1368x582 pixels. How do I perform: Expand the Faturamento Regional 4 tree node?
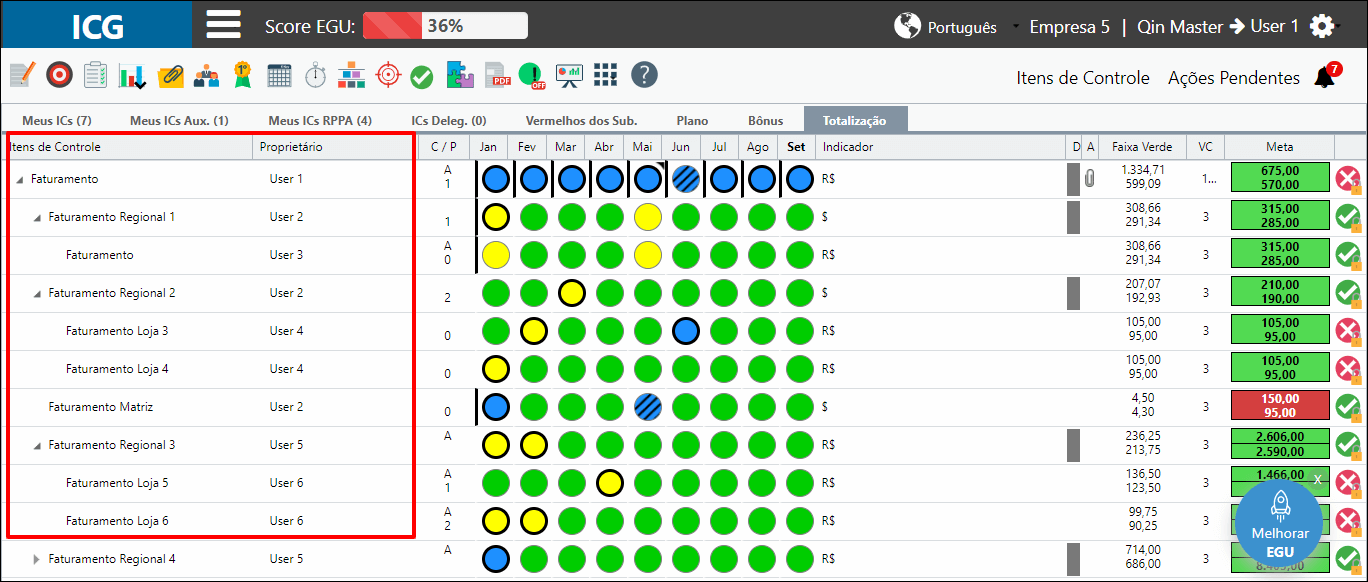tap(38, 559)
